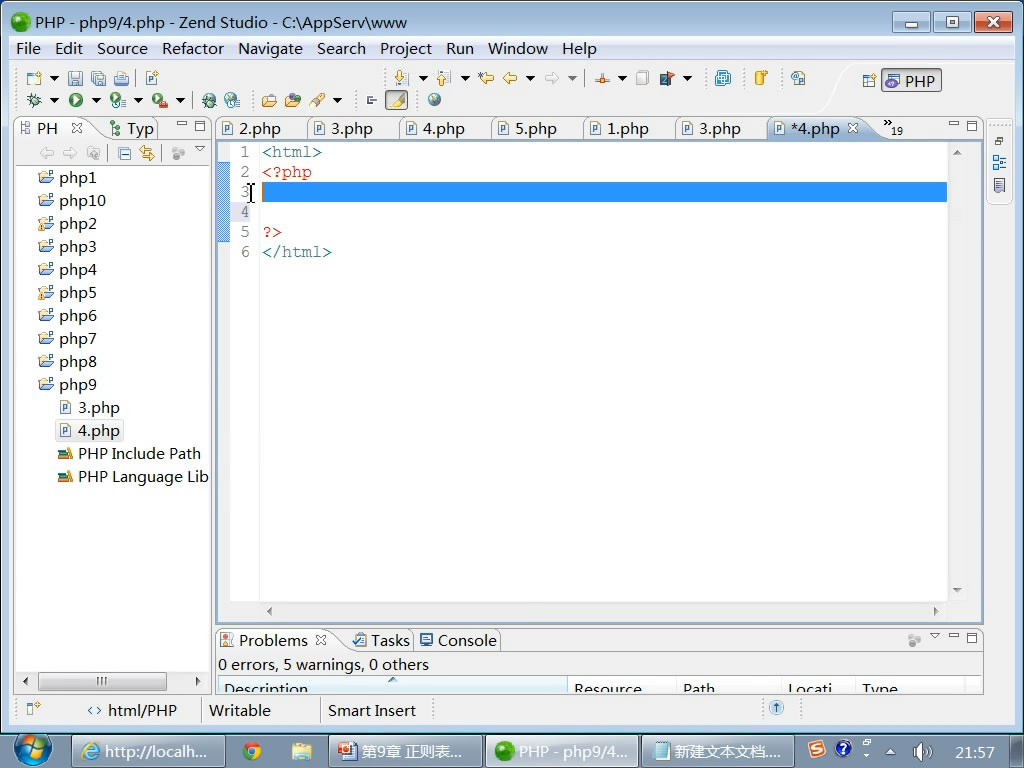
Task: Toggle Link with Editor in PHP Explorer
Action: (148, 153)
